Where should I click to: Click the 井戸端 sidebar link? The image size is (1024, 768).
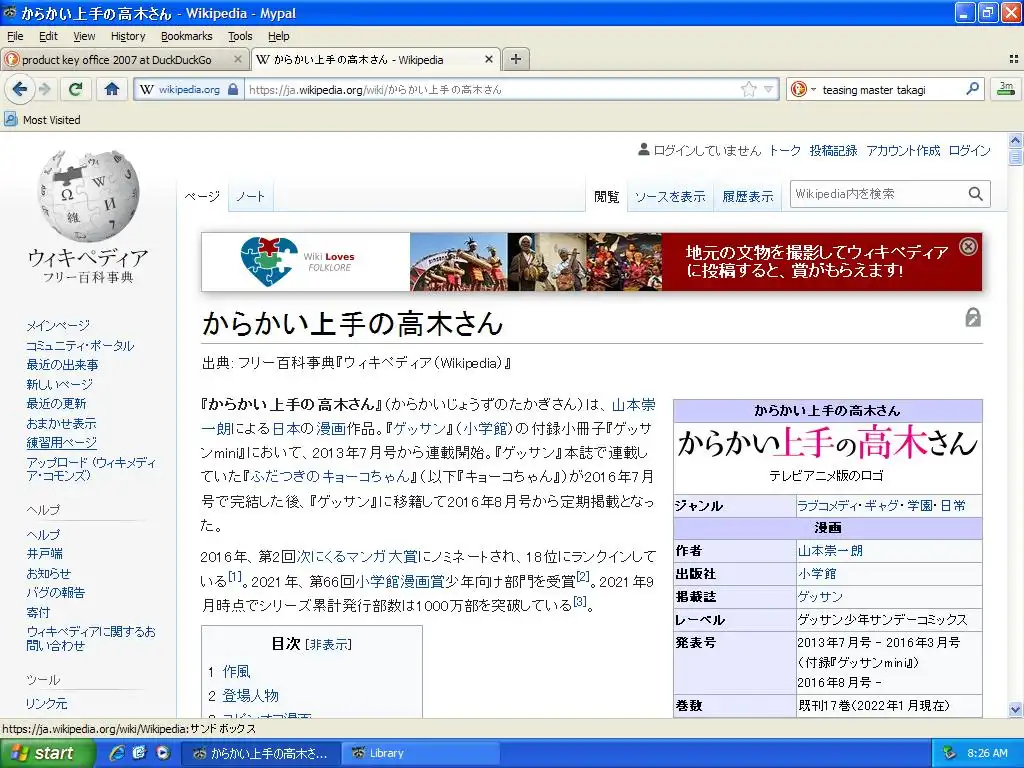click(44, 554)
